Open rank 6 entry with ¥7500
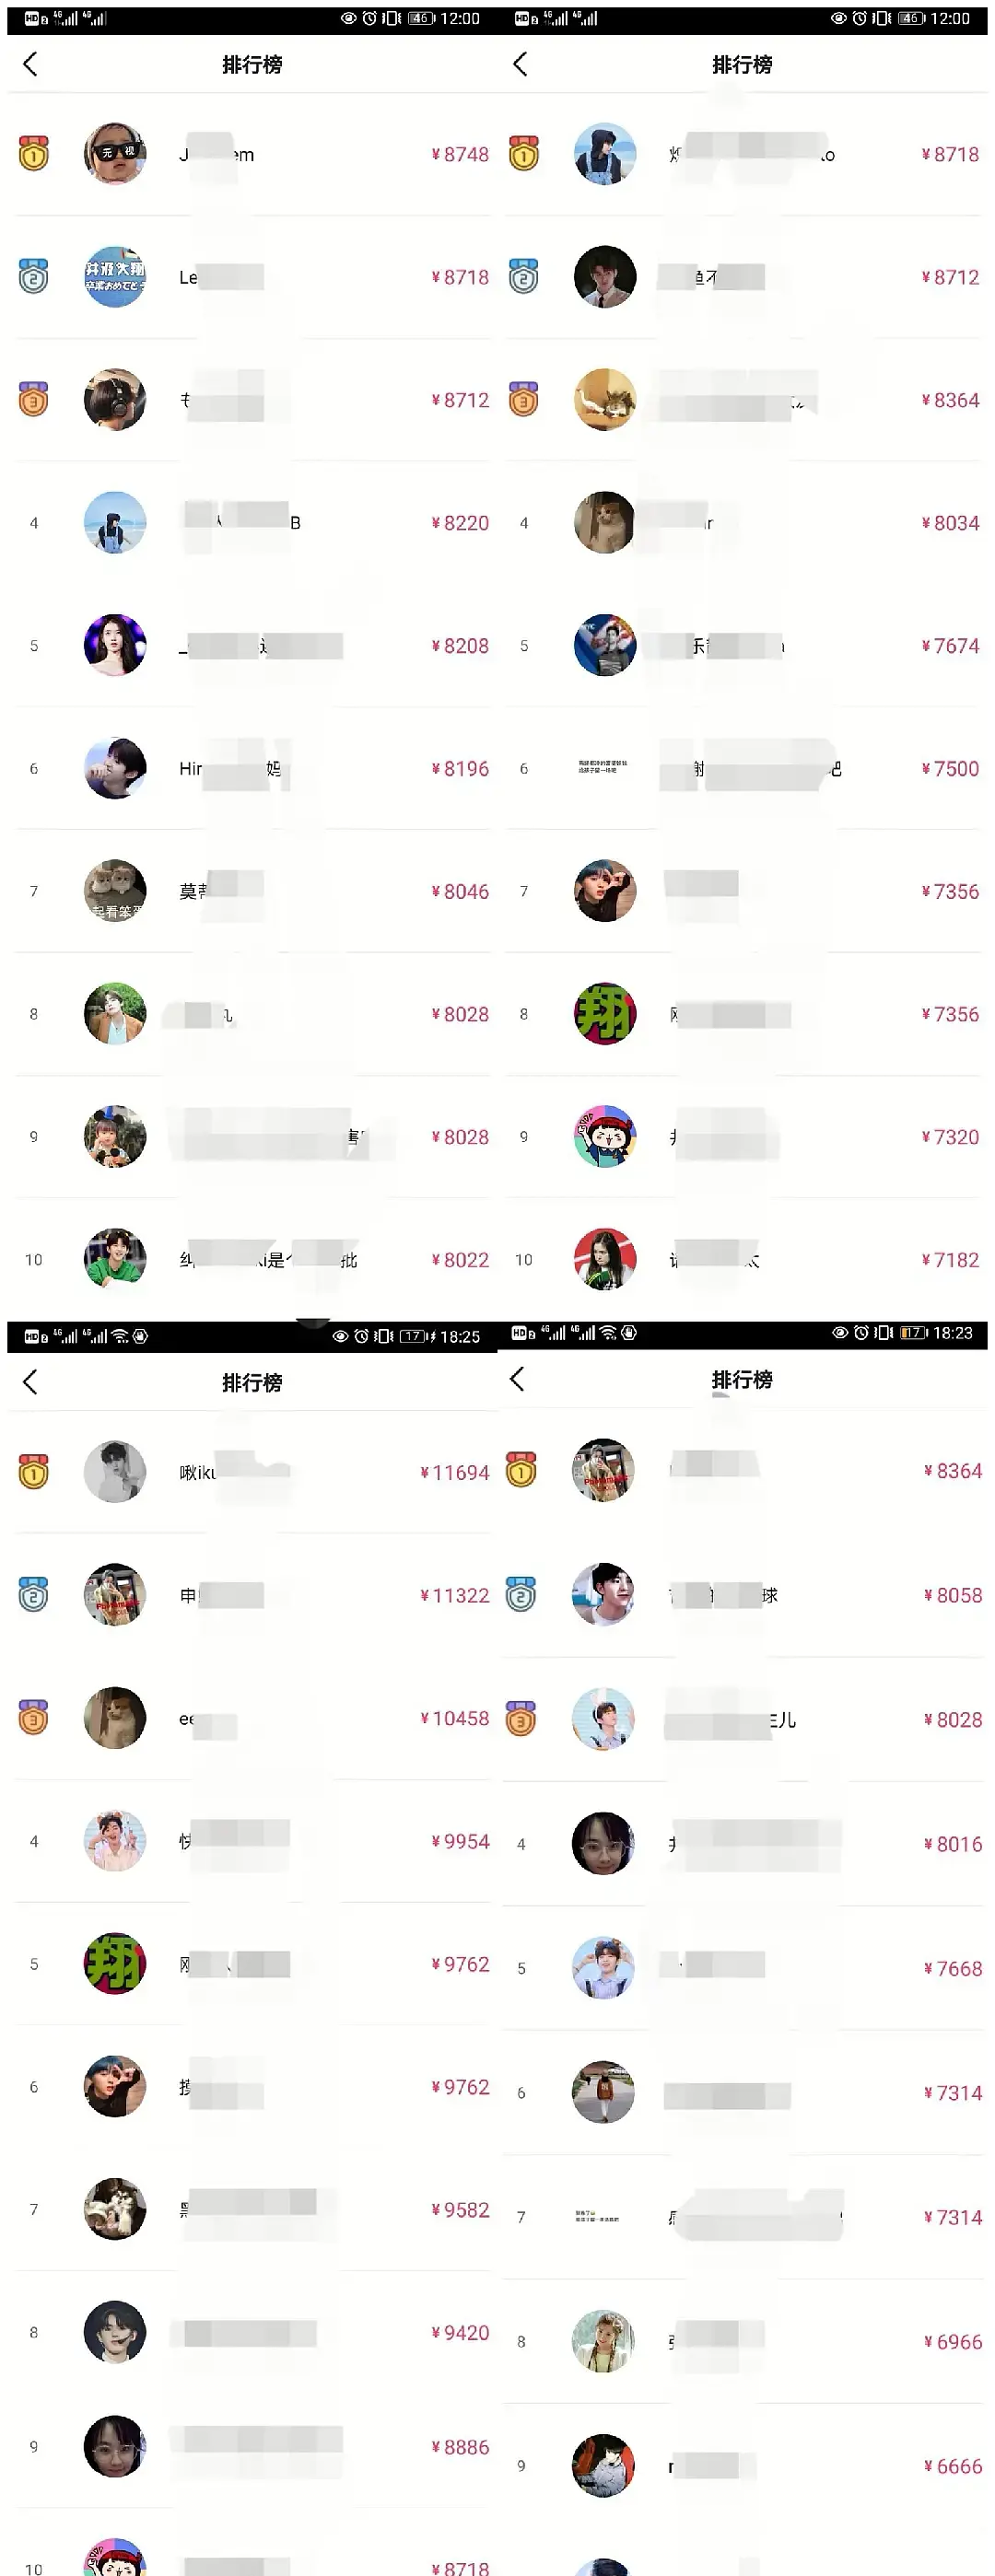The width and height of the screenshot is (995, 2576). tap(745, 769)
